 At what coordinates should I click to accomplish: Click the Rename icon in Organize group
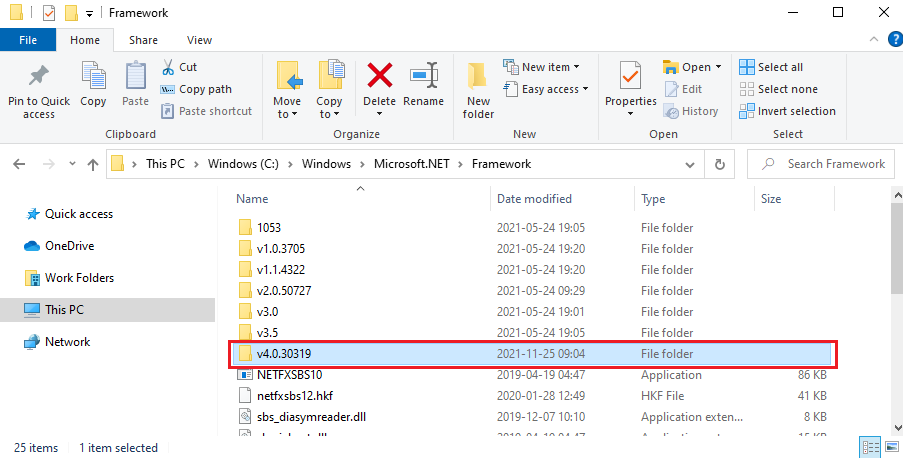423,77
